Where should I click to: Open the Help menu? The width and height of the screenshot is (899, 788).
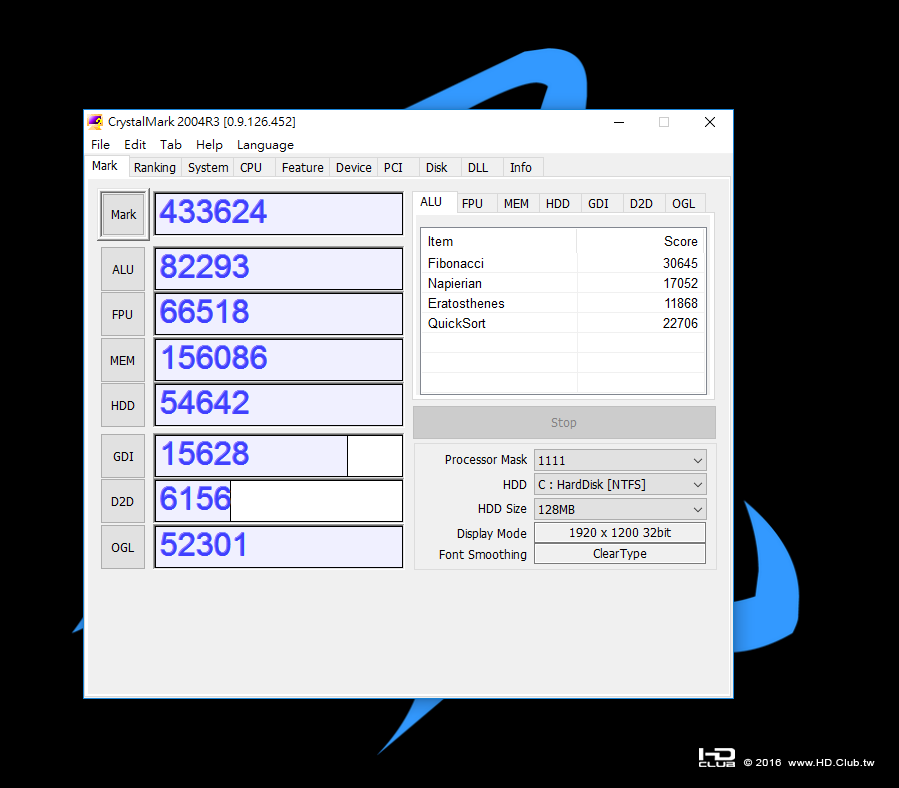coord(209,145)
